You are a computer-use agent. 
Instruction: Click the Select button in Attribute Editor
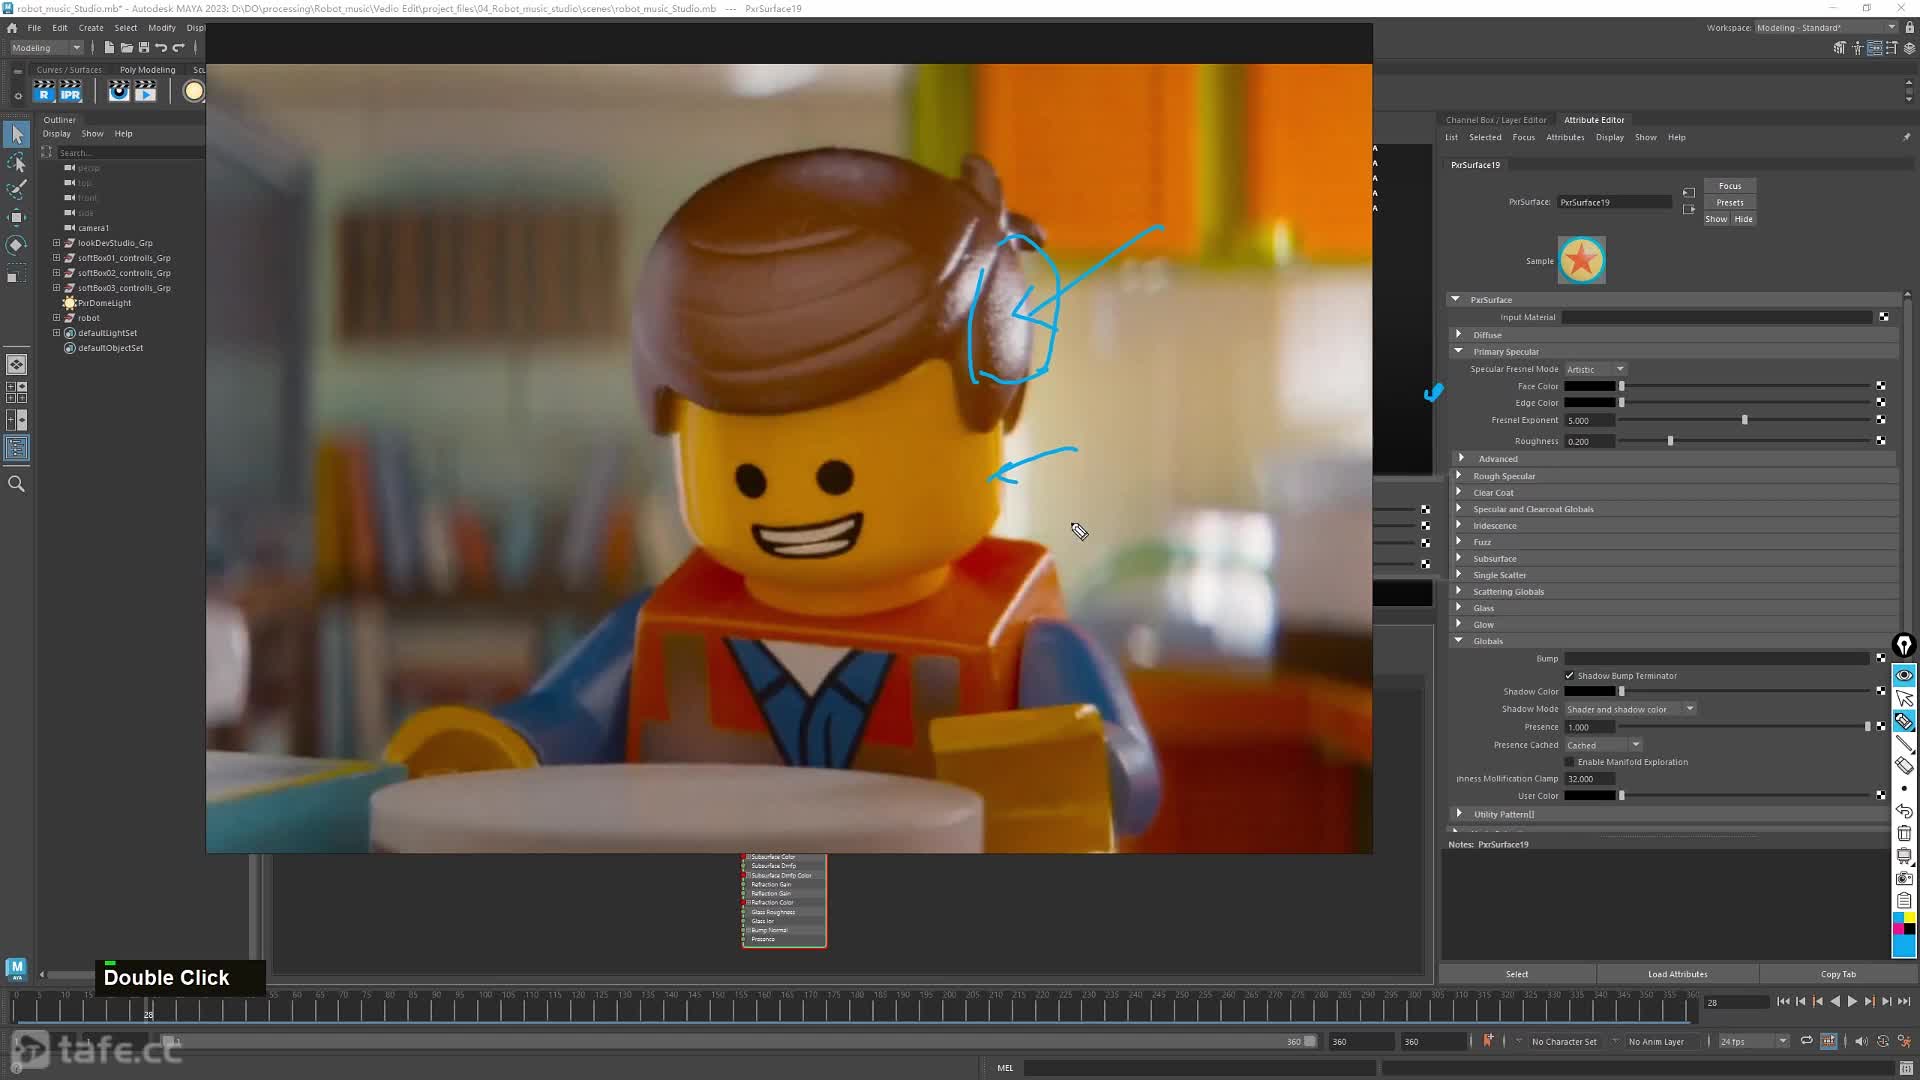[1517, 974]
